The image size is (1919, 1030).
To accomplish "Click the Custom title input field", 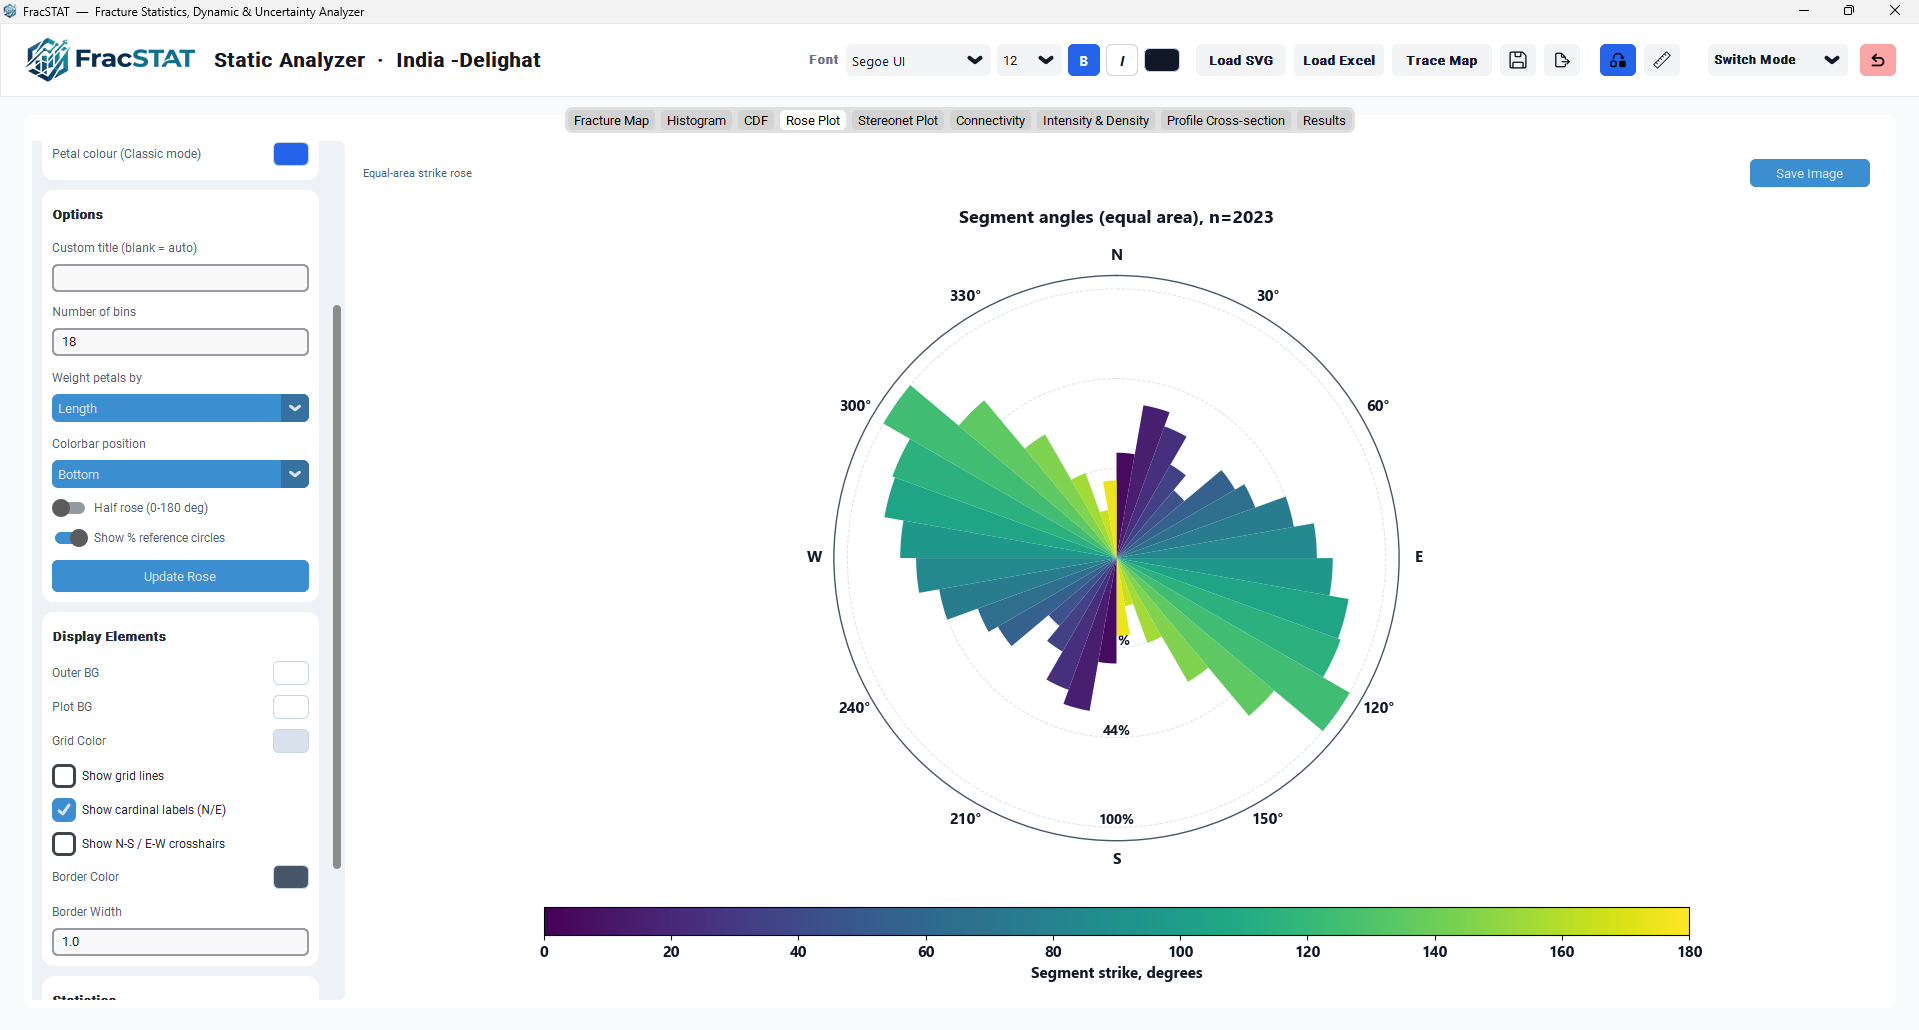I will click(180, 278).
